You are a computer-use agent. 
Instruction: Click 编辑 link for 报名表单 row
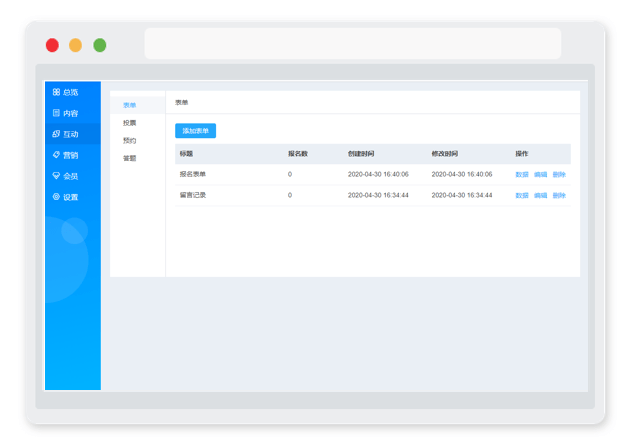coord(540,174)
